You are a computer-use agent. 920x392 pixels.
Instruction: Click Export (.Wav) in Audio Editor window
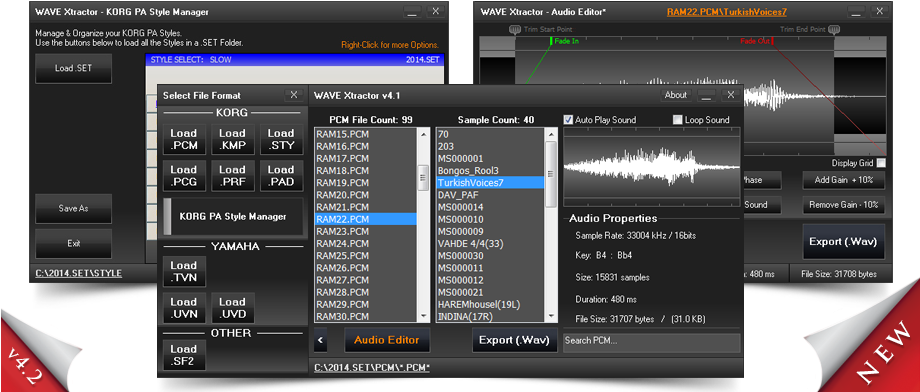(844, 241)
